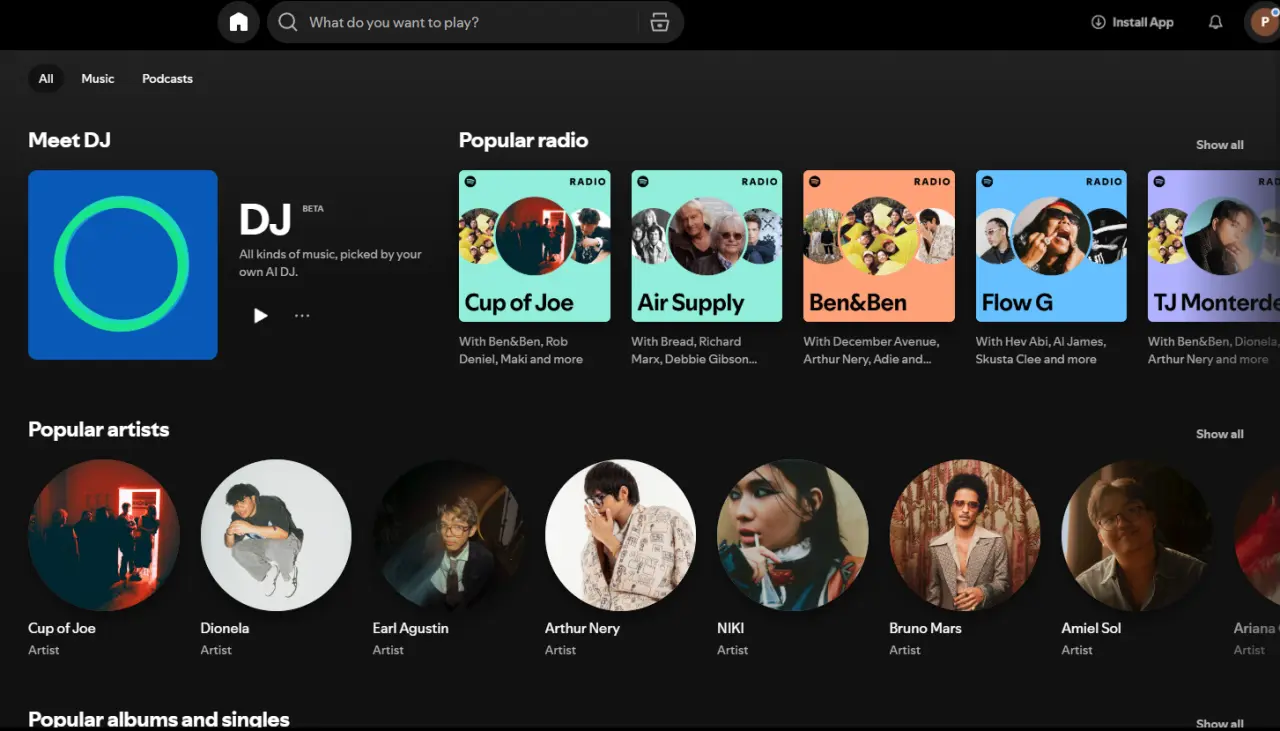Show all Popular radio stations
The width and height of the screenshot is (1280, 731).
[x=1220, y=145]
